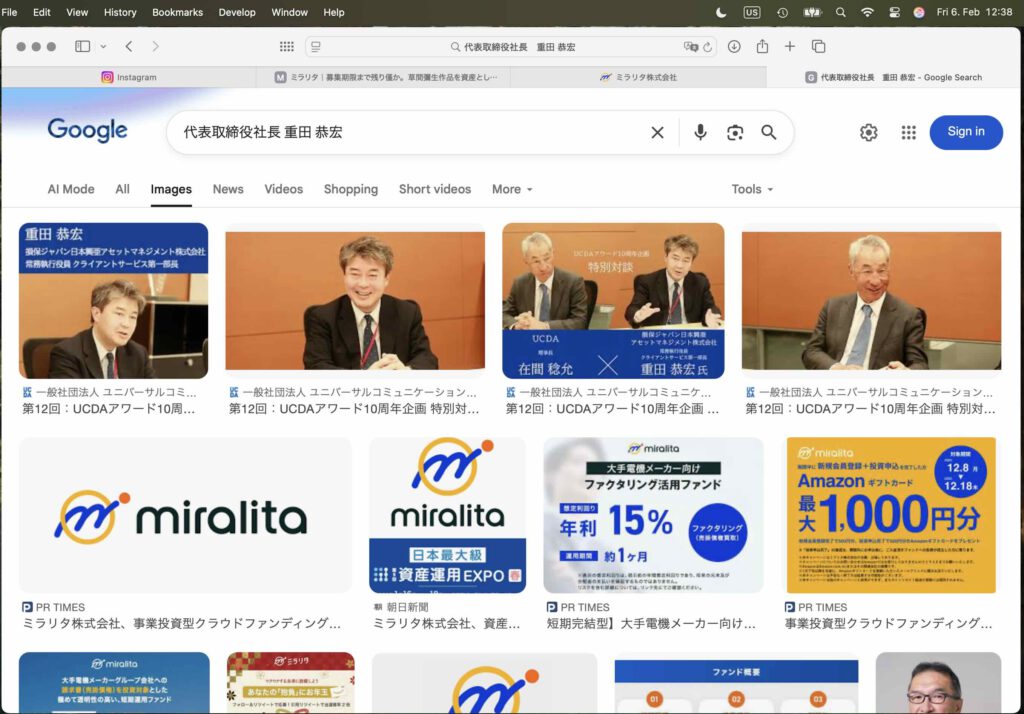Click the voice search microphone icon

pyautogui.click(x=700, y=132)
